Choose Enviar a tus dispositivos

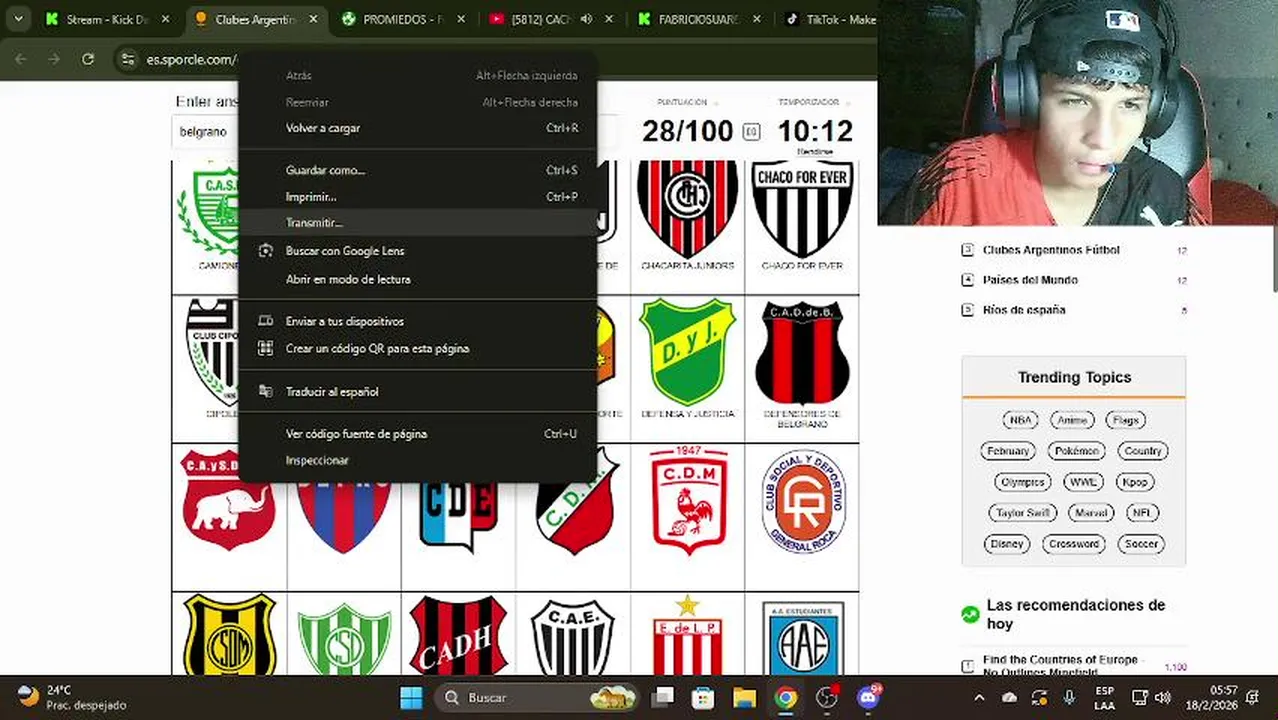pyautogui.click(x=417, y=321)
